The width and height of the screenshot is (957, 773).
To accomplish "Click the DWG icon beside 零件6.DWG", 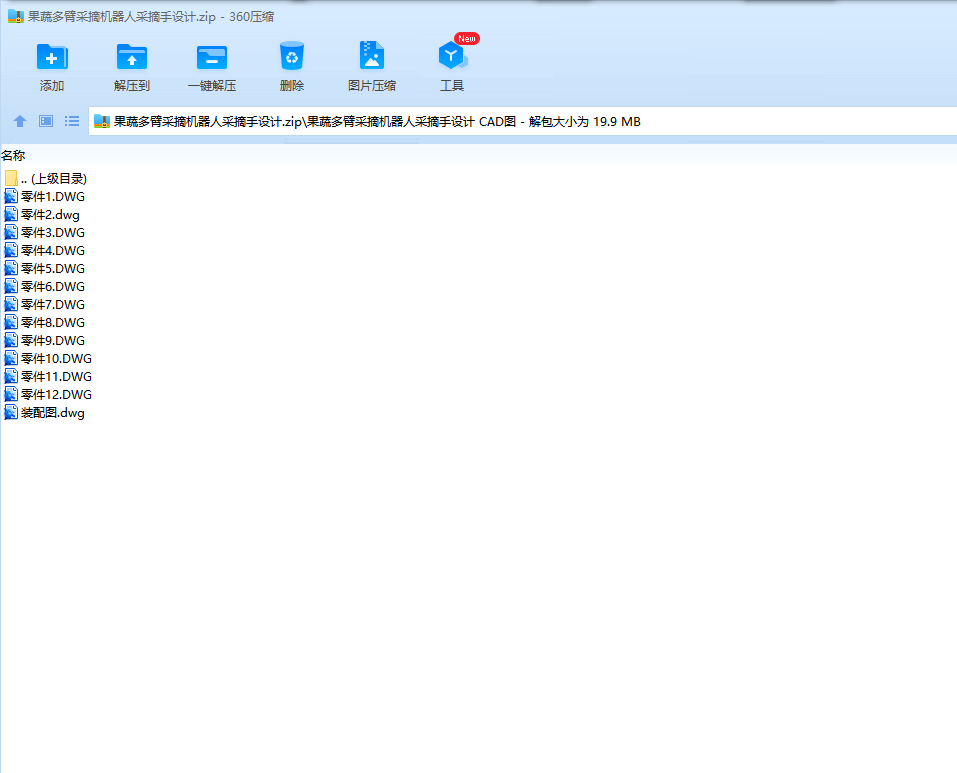I will click(11, 287).
